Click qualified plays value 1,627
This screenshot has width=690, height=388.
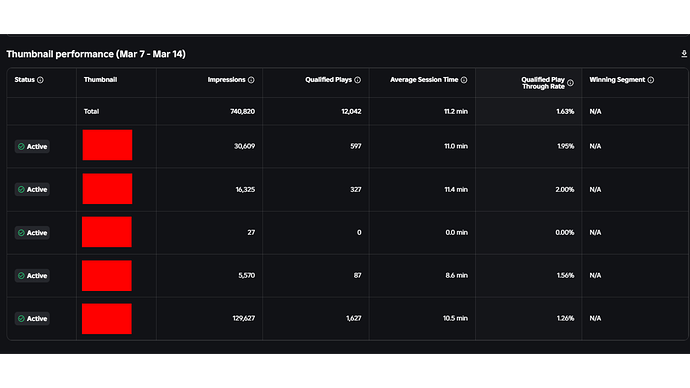[x=354, y=318]
